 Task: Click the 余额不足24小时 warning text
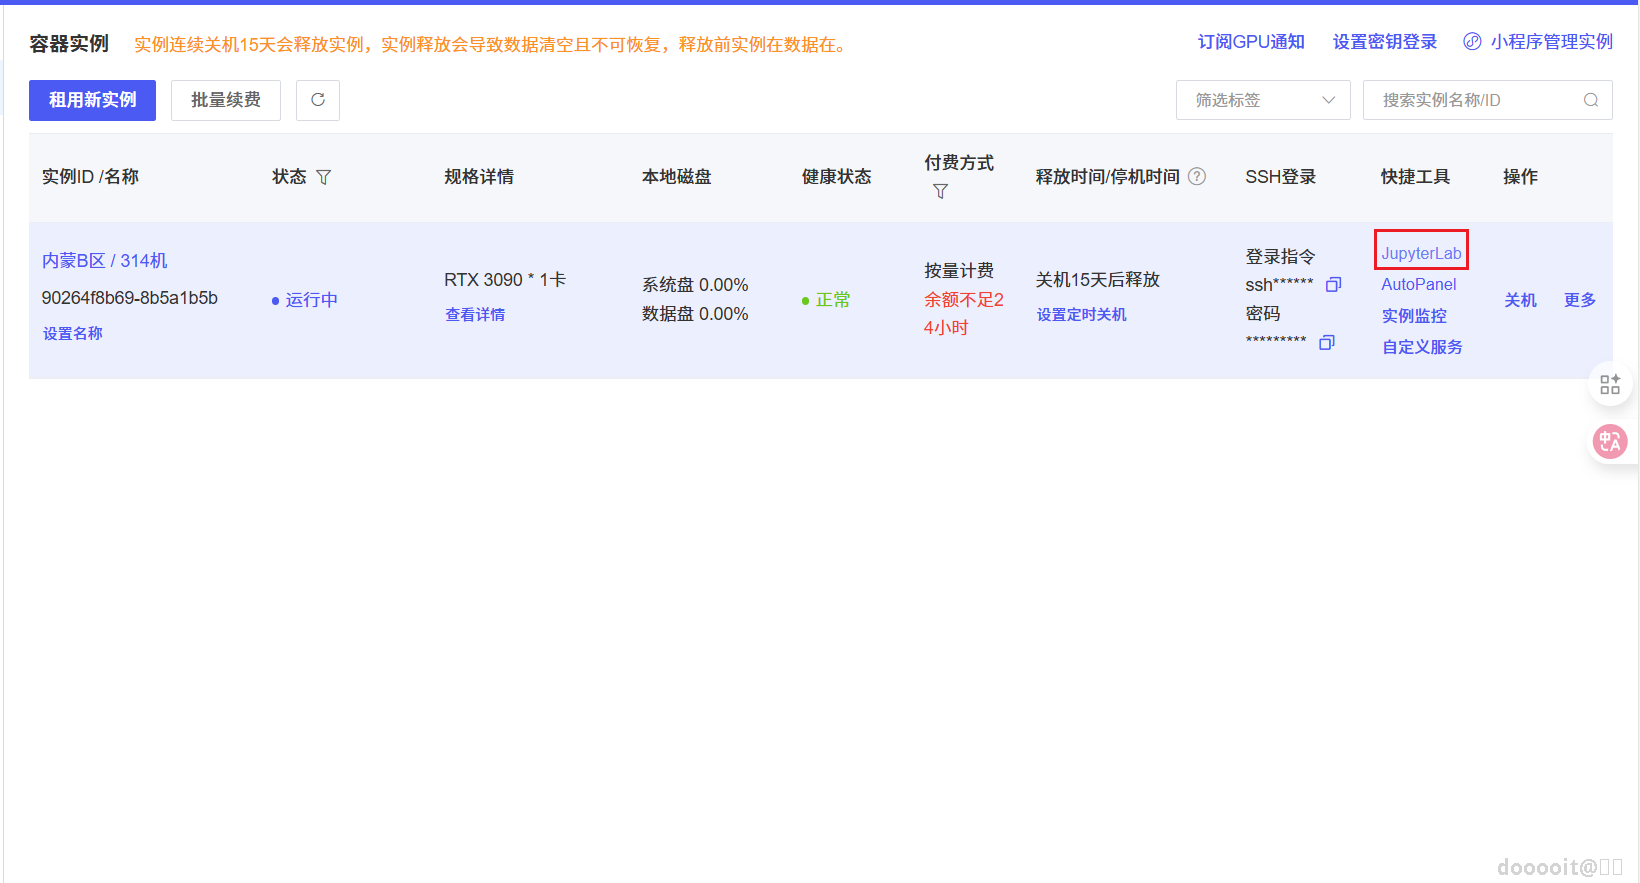click(963, 314)
